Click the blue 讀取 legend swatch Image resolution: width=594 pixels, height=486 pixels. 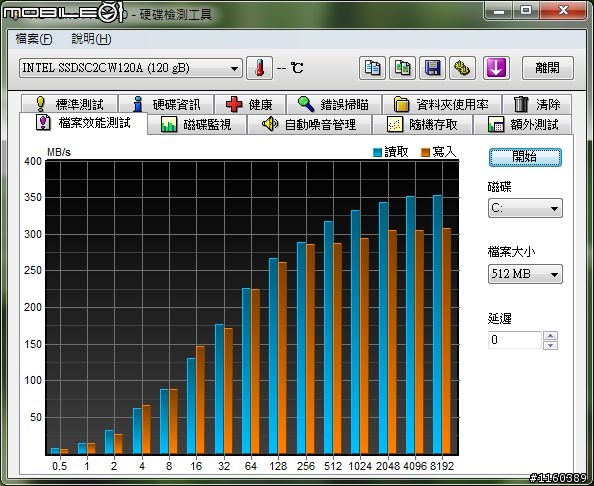377,152
